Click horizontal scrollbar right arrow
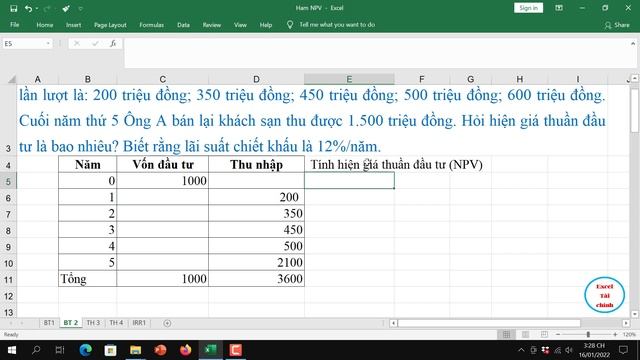The width and height of the screenshot is (640, 360). (626, 323)
